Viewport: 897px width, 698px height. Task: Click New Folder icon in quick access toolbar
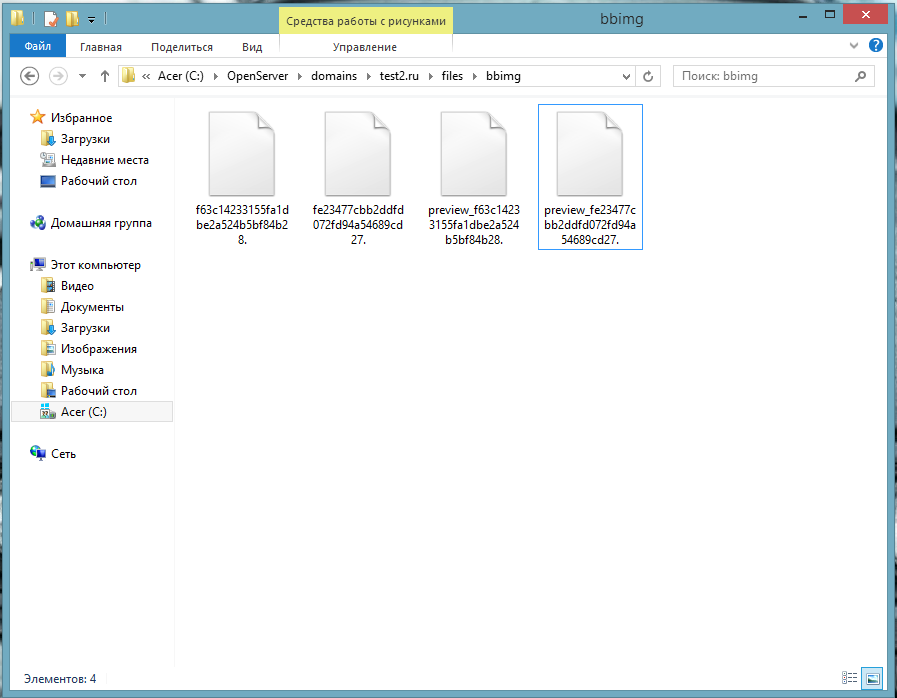point(72,18)
